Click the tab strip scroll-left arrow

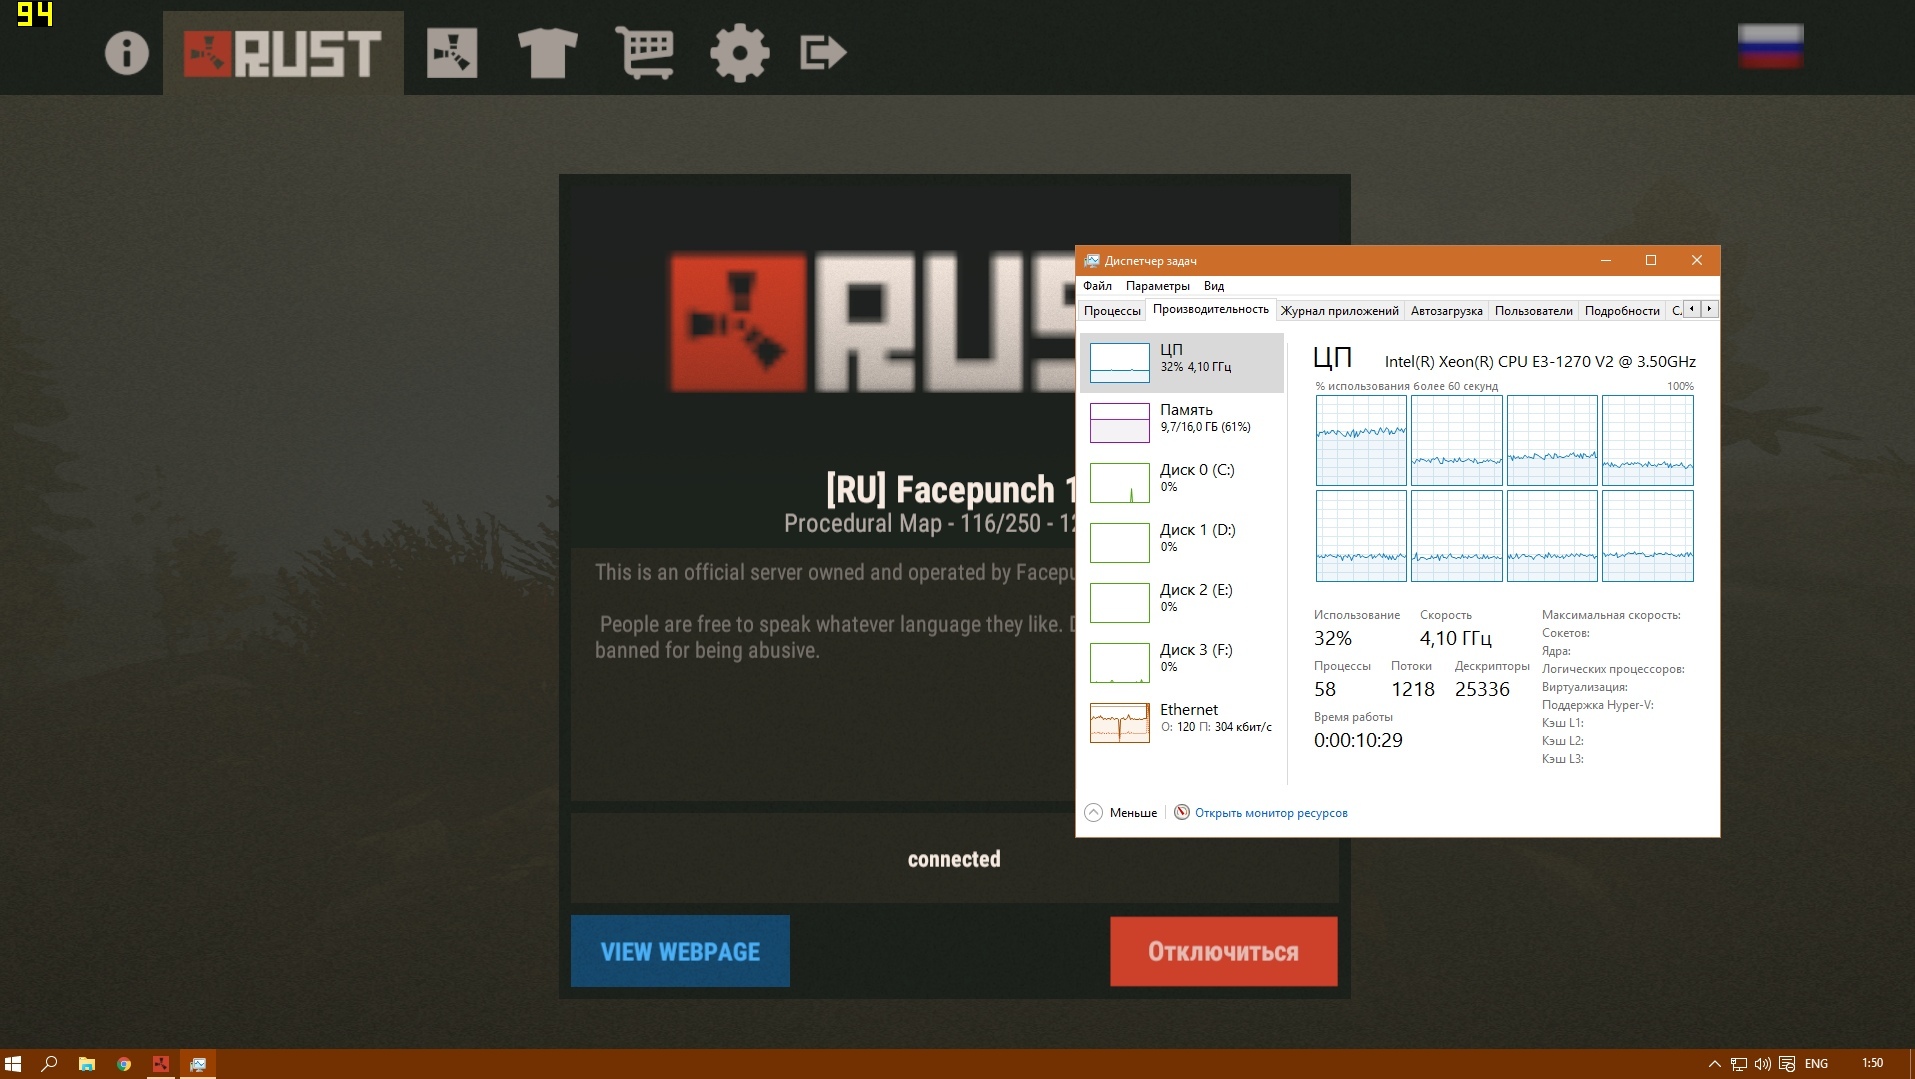pyautogui.click(x=1692, y=309)
